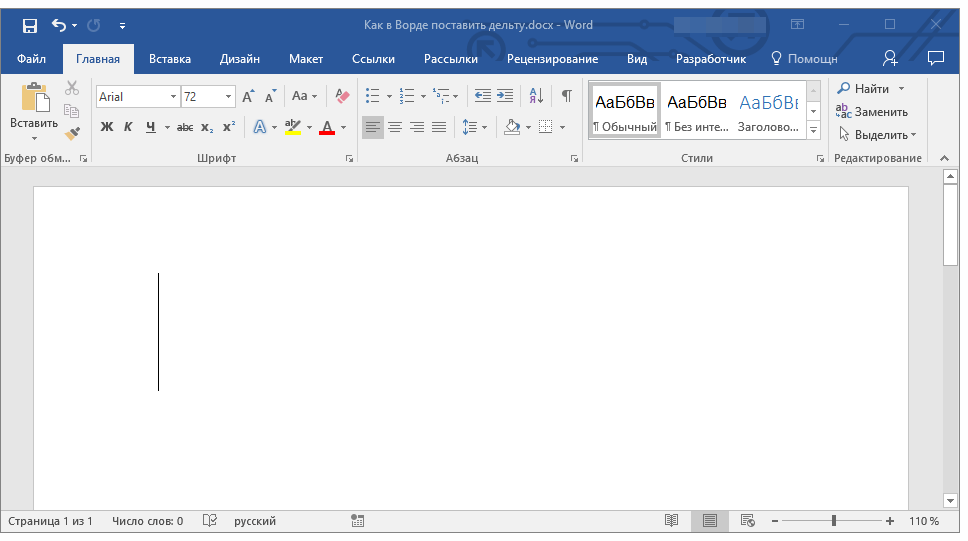
Task: Click the Format Painter brush icon
Action: [x=72, y=133]
